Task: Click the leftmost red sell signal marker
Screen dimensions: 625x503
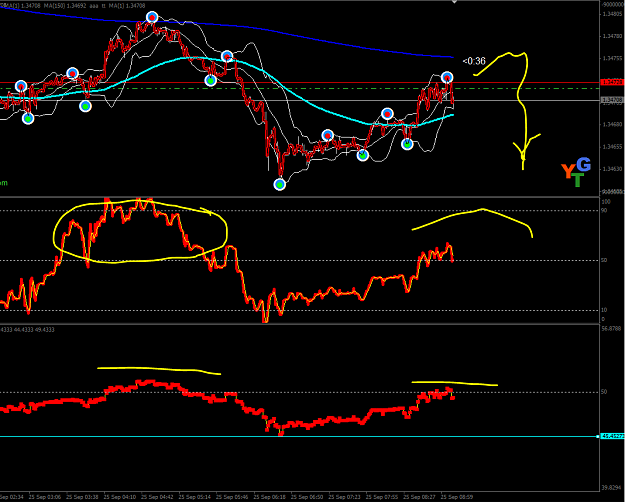Action: (x=21, y=86)
